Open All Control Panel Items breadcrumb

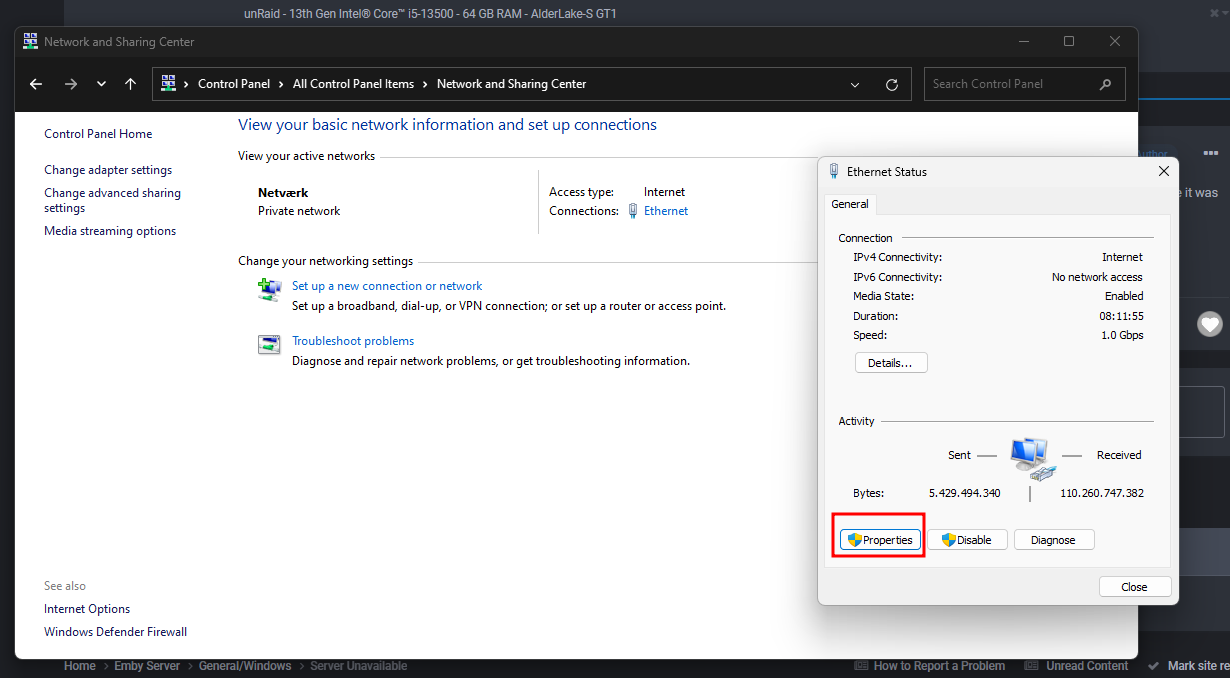[x=353, y=84]
